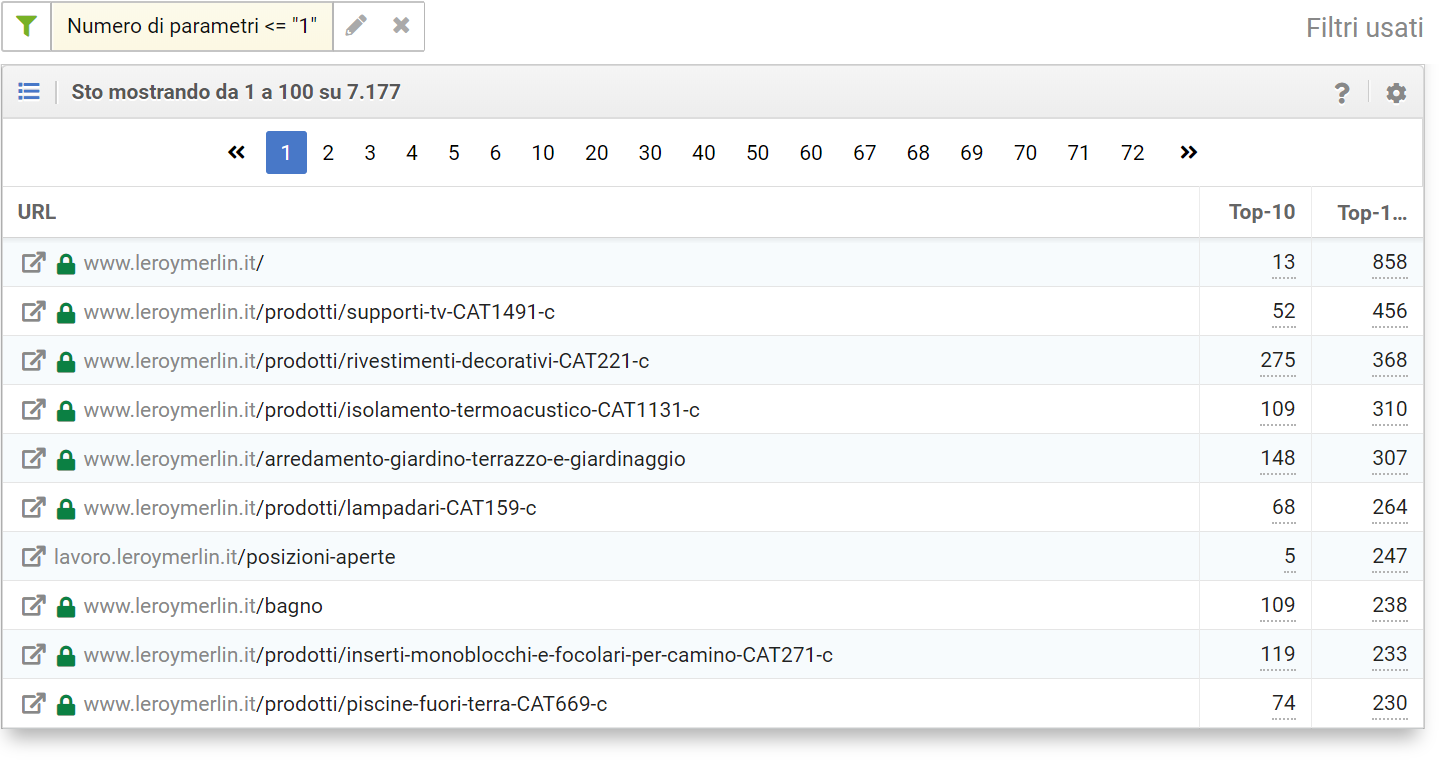Go to last page with double right arrow
The width and height of the screenshot is (1443, 768).
1188,152
